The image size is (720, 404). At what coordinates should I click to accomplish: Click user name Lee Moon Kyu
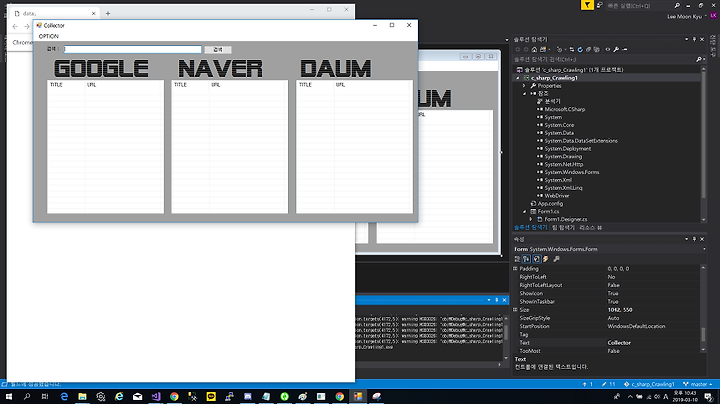pyautogui.click(x=684, y=17)
